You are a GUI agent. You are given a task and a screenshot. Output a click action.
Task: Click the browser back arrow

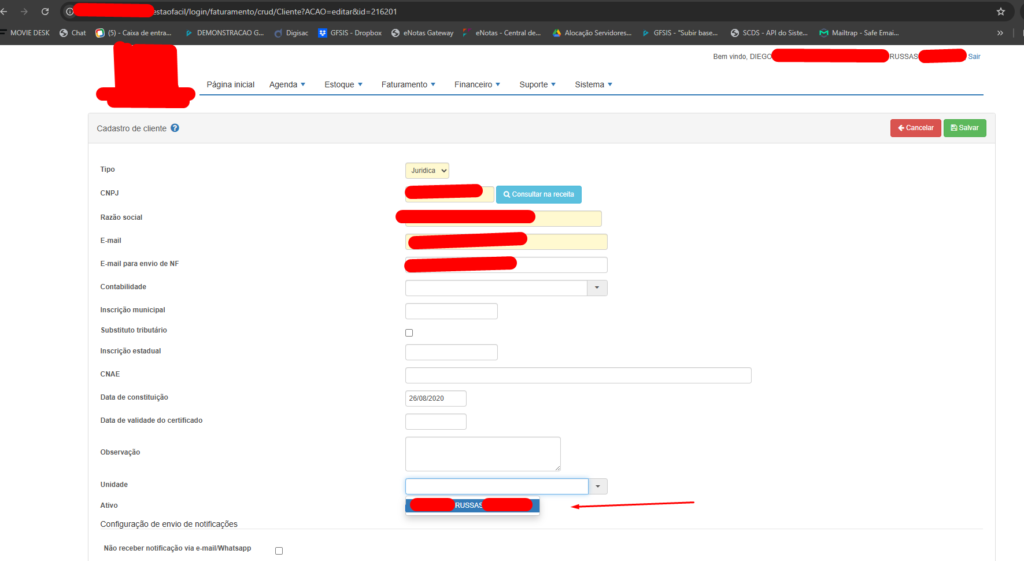point(7,11)
